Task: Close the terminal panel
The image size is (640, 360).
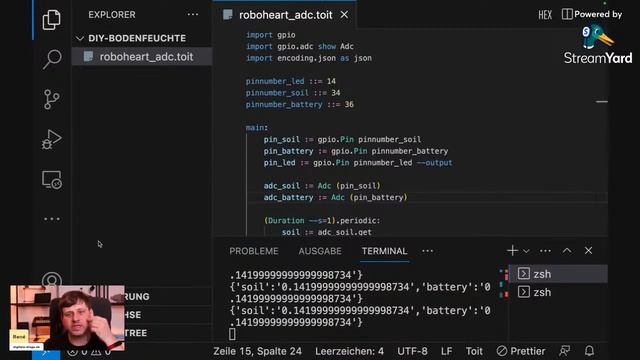Action: [588, 251]
